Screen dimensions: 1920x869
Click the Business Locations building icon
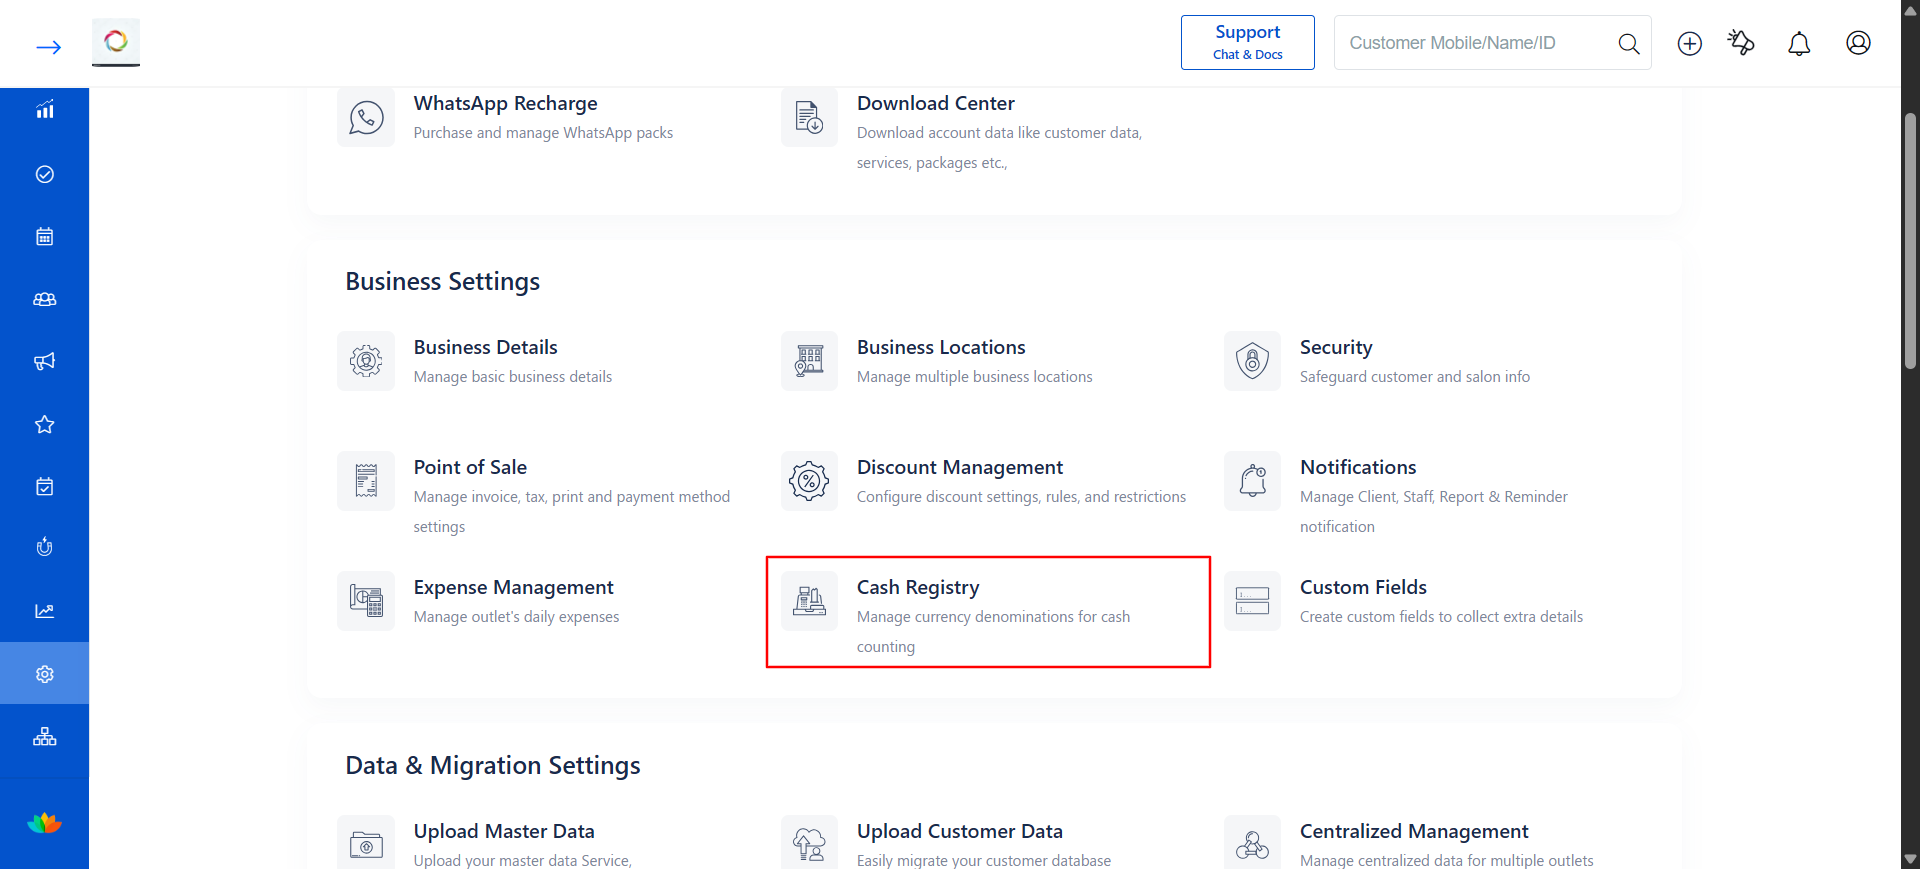click(809, 361)
